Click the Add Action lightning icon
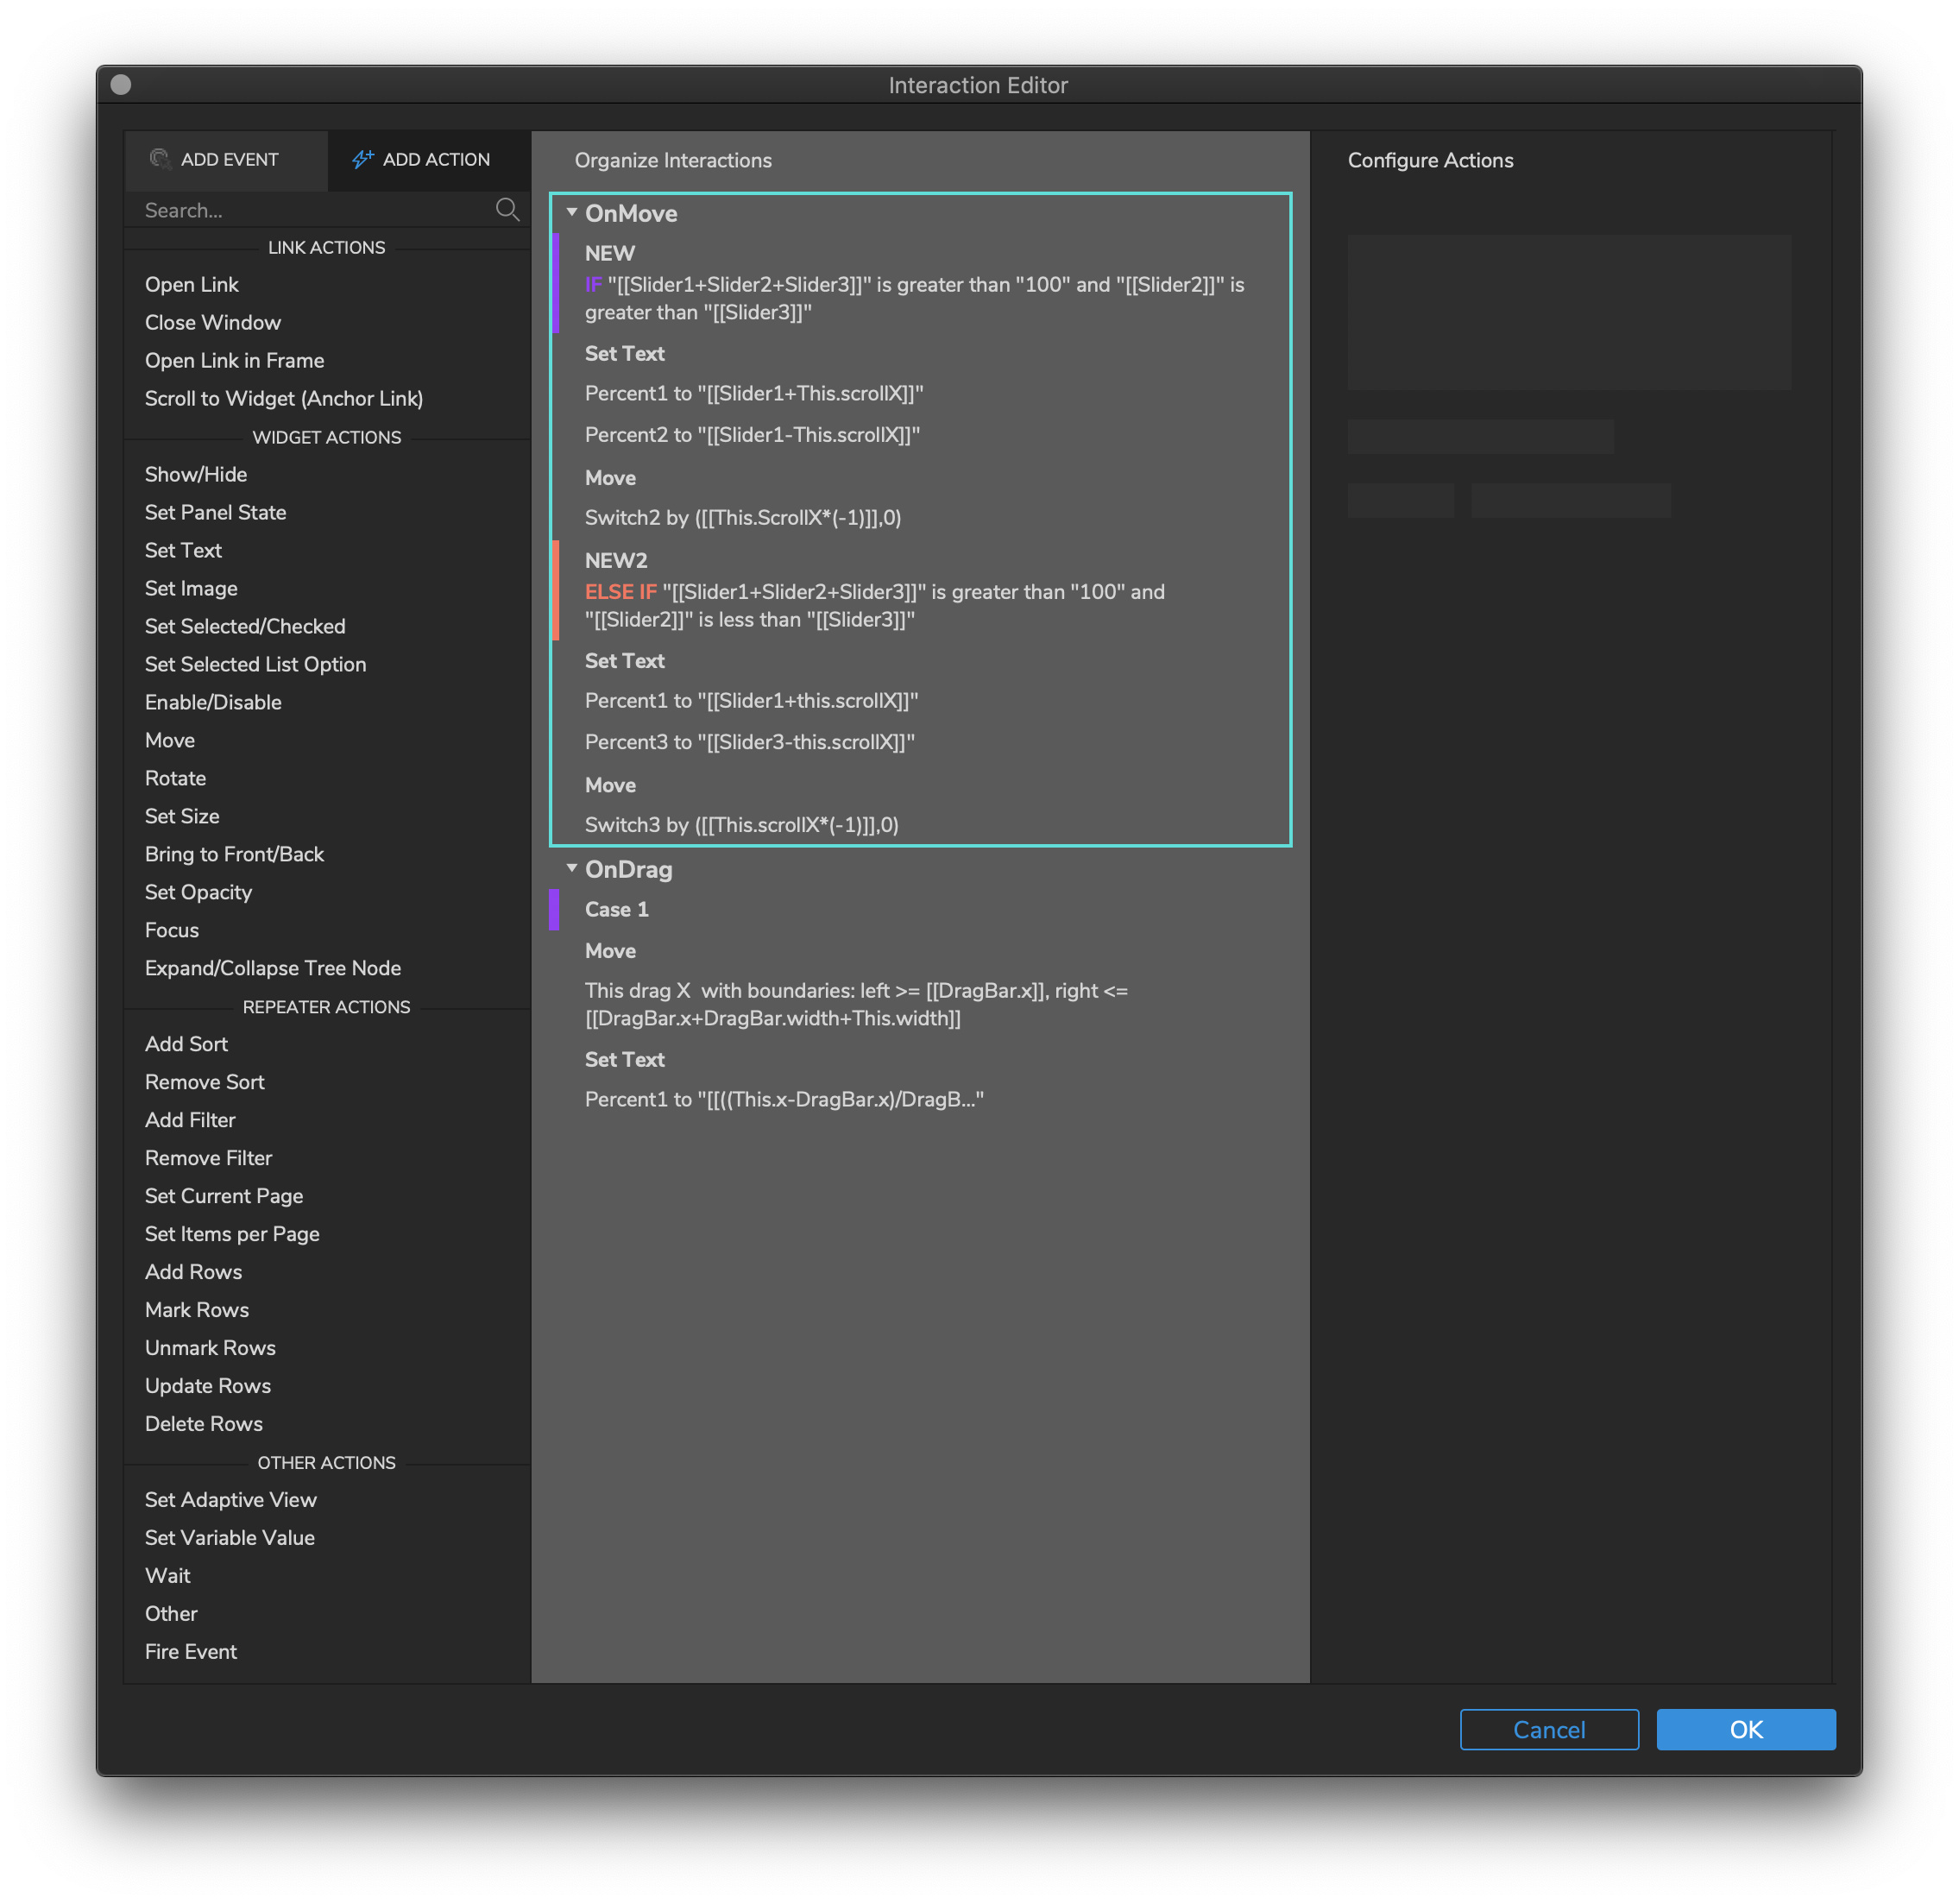The height and width of the screenshot is (1904, 1959). (x=362, y=159)
